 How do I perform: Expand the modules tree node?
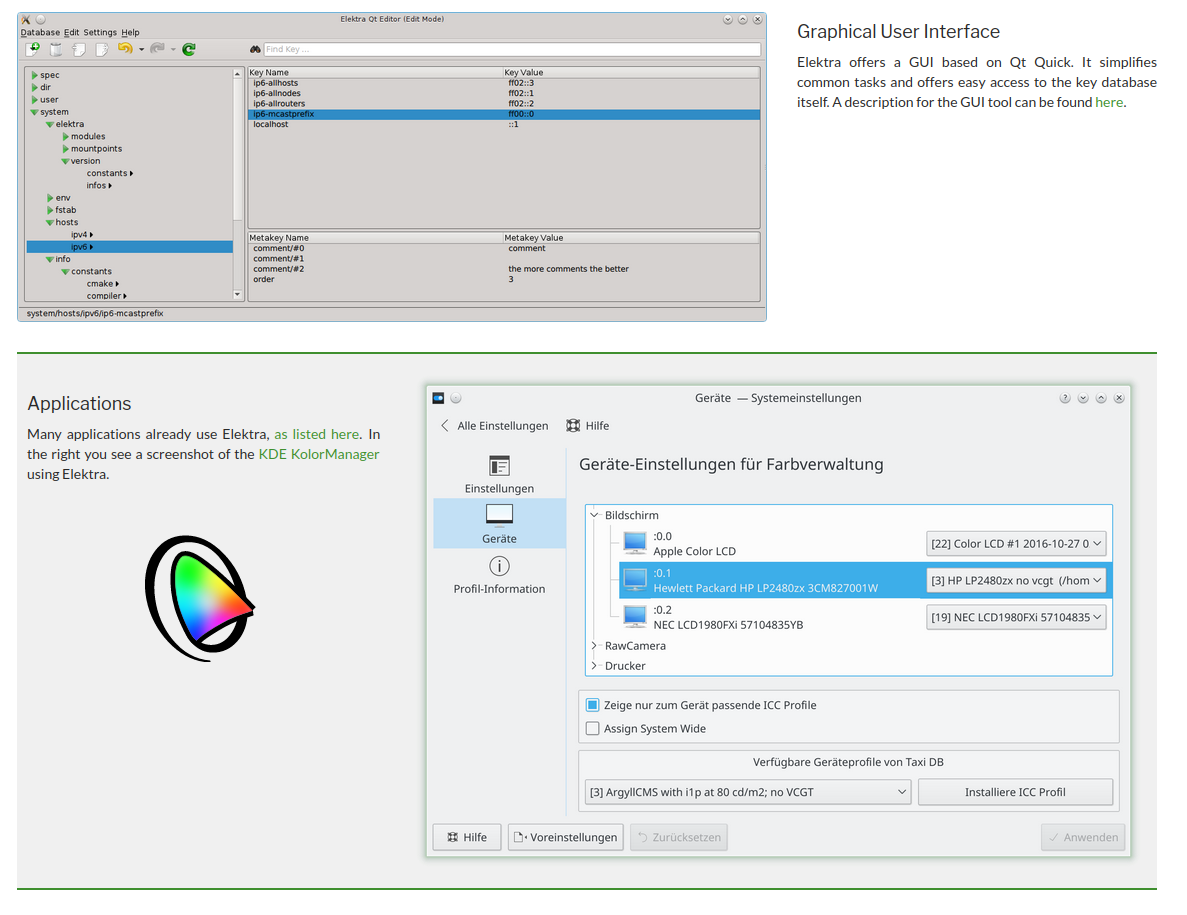66,136
